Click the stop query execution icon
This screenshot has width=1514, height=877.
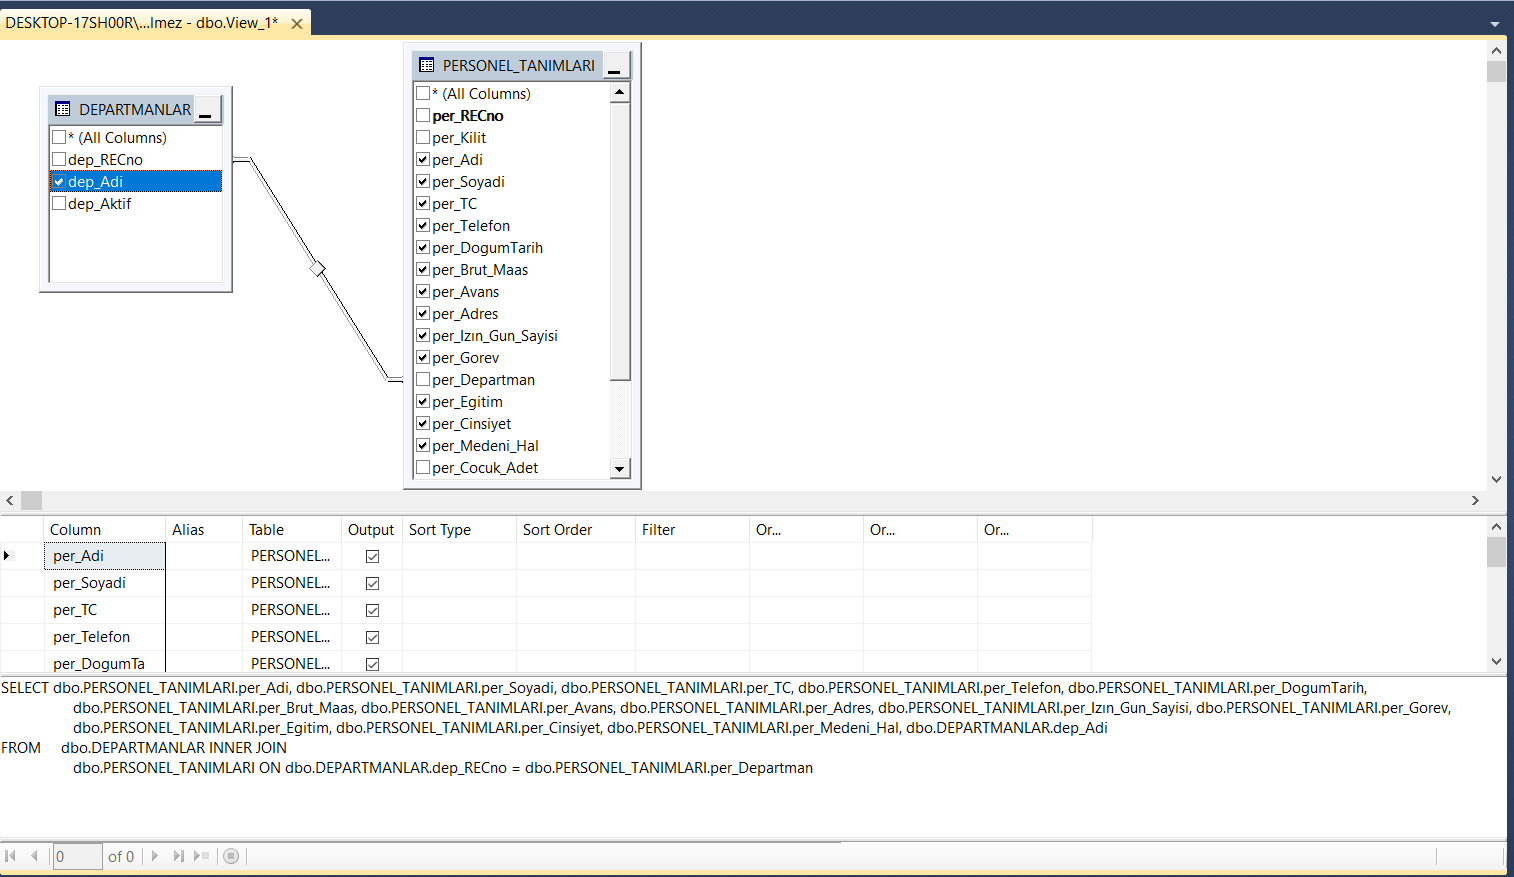pyautogui.click(x=231, y=856)
